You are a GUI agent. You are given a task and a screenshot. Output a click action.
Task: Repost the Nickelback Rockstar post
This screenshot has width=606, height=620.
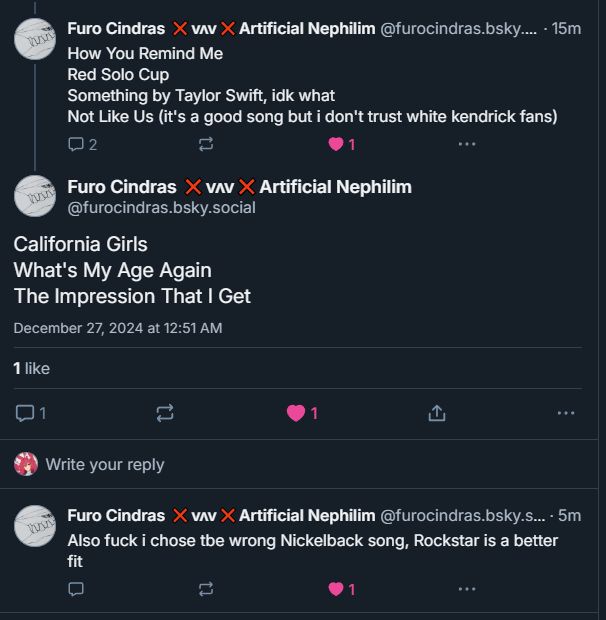click(206, 589)
